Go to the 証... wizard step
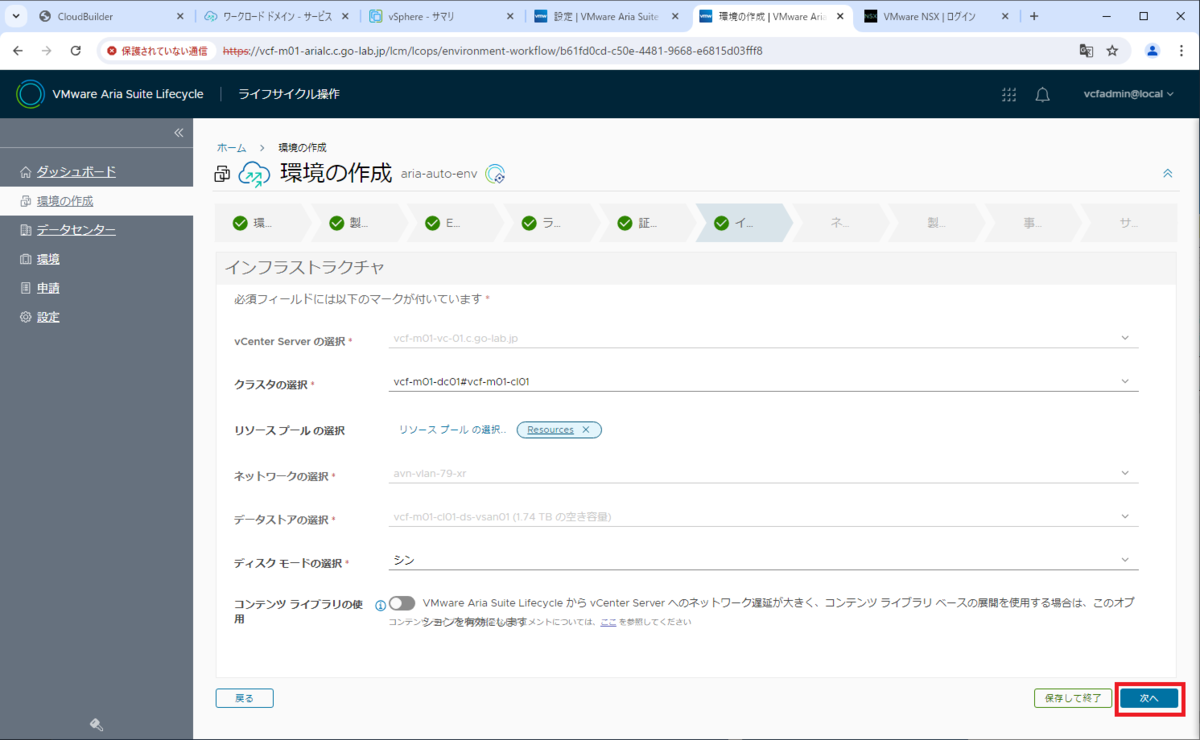This screenshot has width=1200, height=740. click(x=647, y=223)
